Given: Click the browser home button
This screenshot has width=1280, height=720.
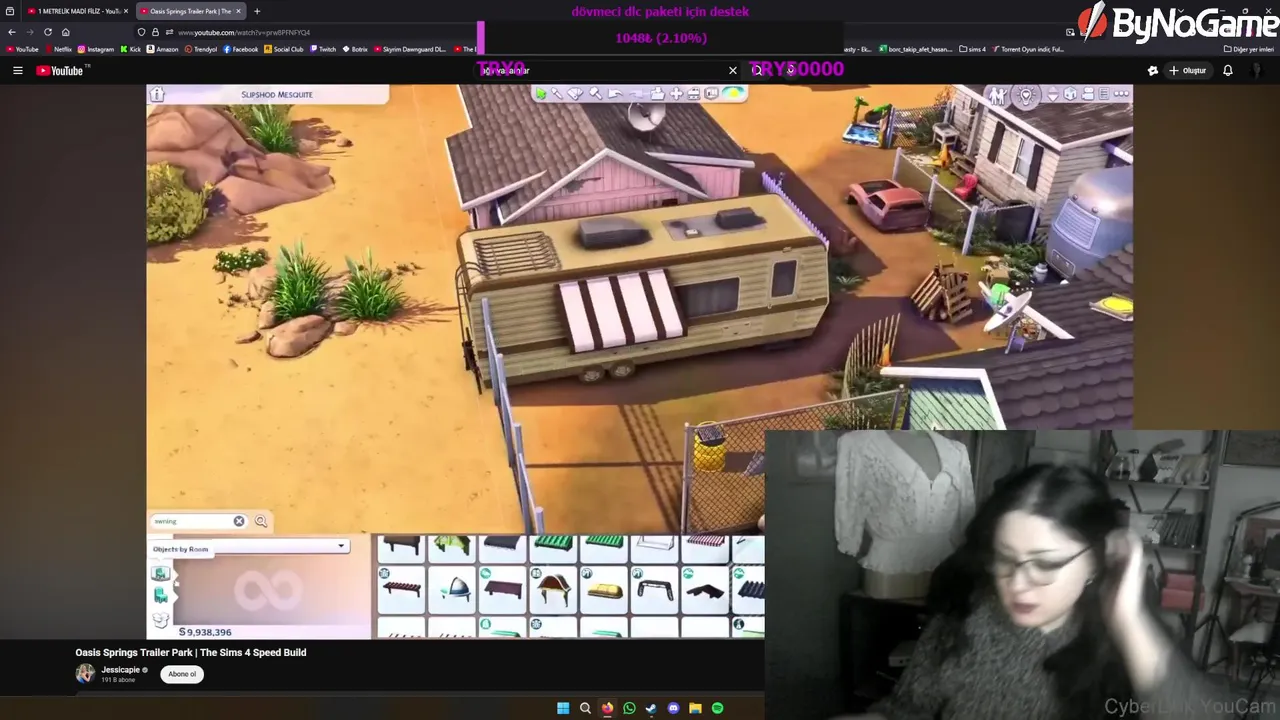Looking at the screenshot, I should [x=66, y=32].
